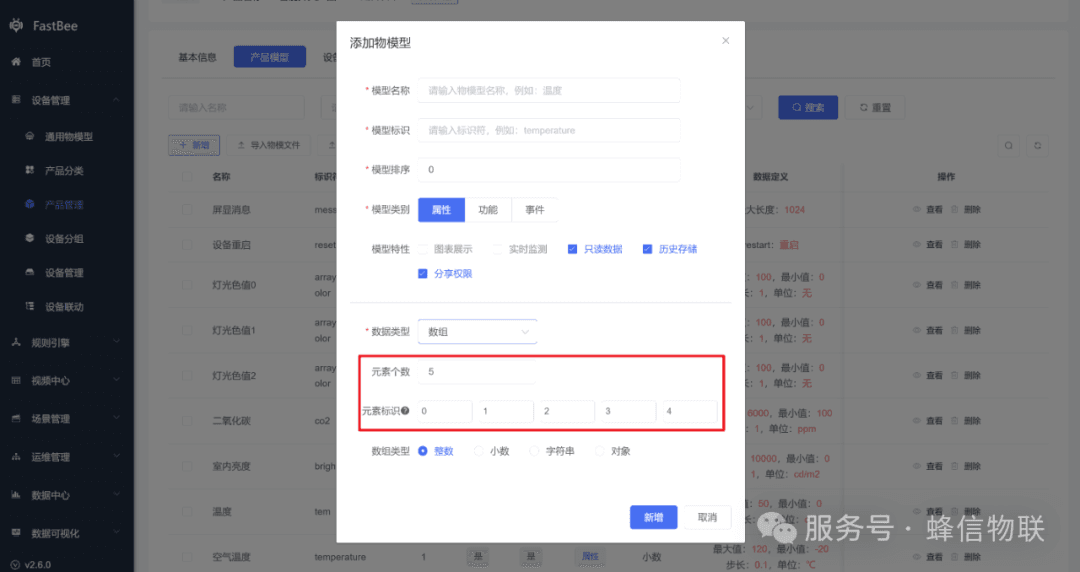
Task: Click the 设备管理 submenu icon
Action: point(30,273)
